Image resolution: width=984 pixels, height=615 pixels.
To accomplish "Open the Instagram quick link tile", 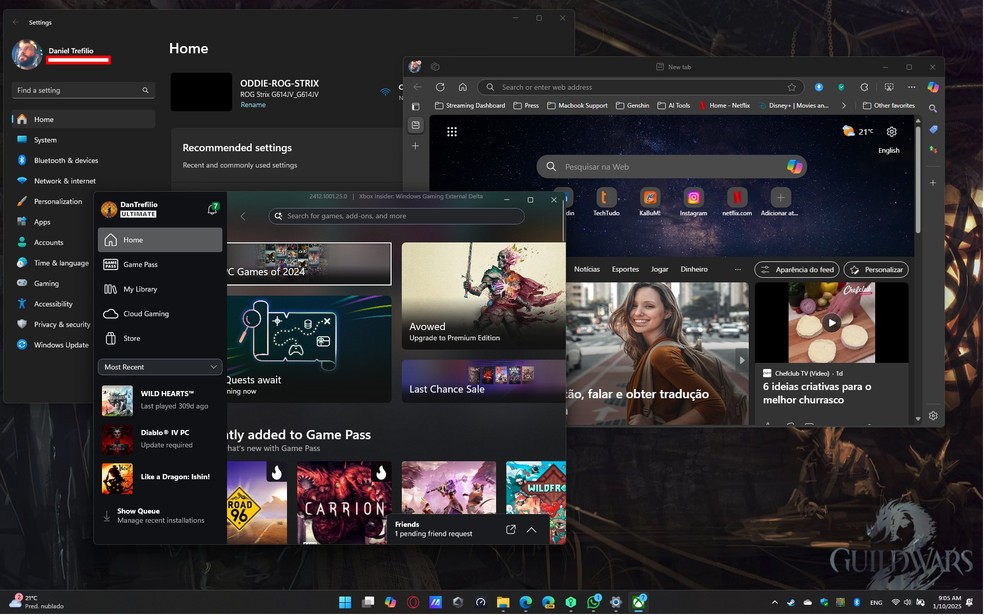I will tap(693, 198).
